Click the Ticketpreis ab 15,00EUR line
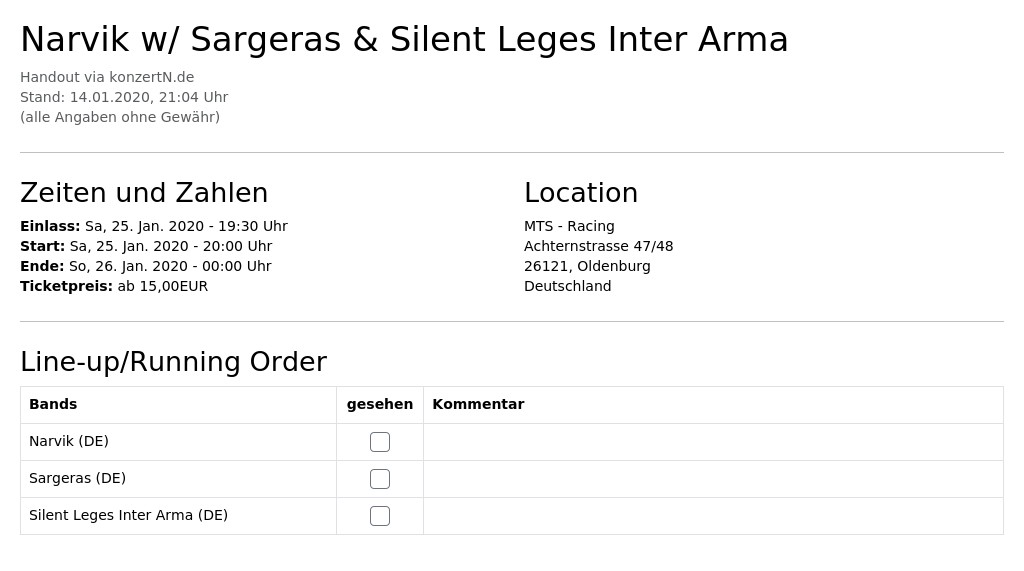1024x571 pixels. click(114, 286)
